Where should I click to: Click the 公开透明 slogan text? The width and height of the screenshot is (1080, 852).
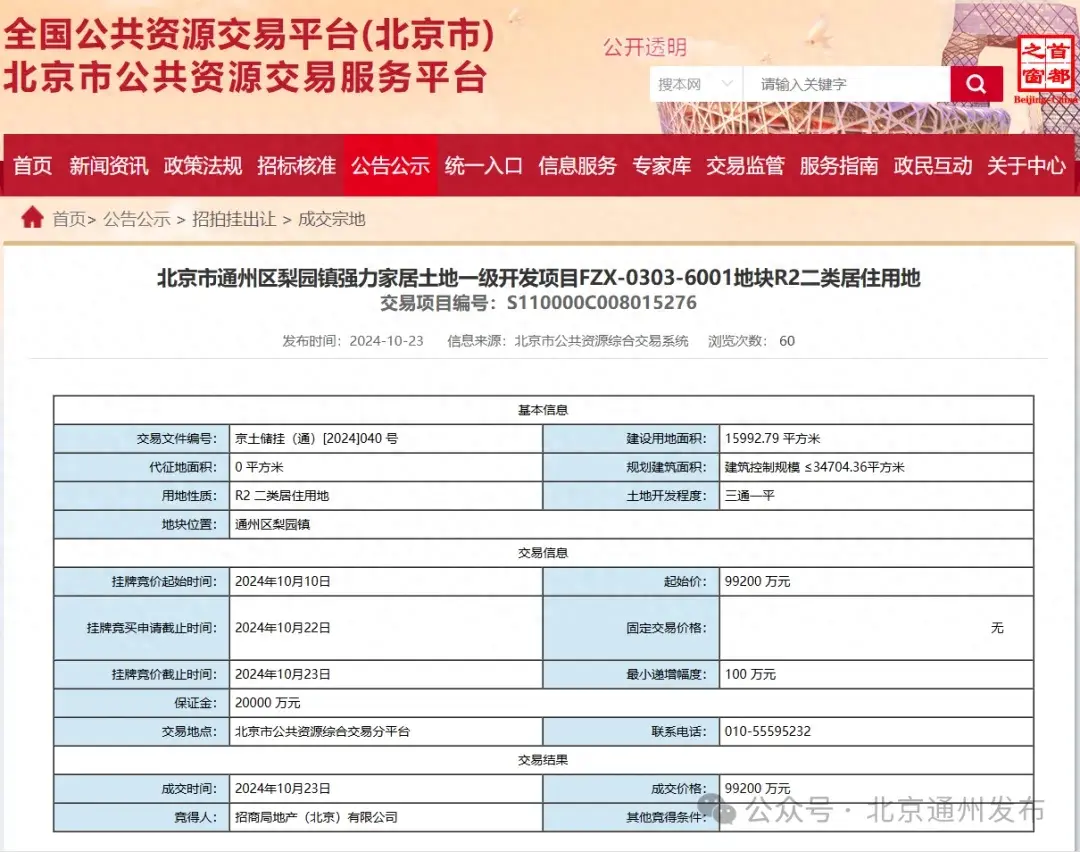click(x=645, y=48)
